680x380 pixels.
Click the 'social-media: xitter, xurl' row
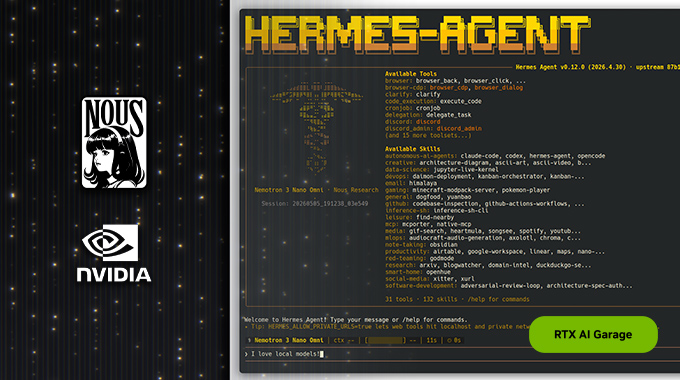(x=430, y=279)
